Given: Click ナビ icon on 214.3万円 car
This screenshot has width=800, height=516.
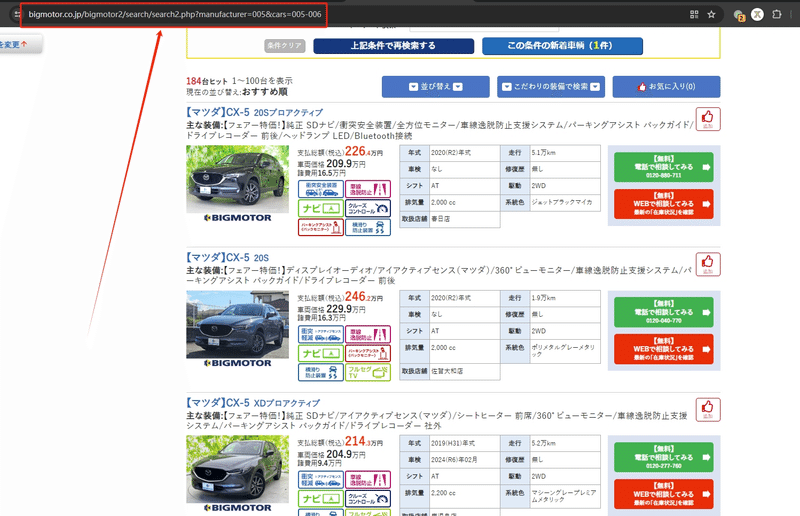Looking at the screenshot, I should tap(321, 498).
